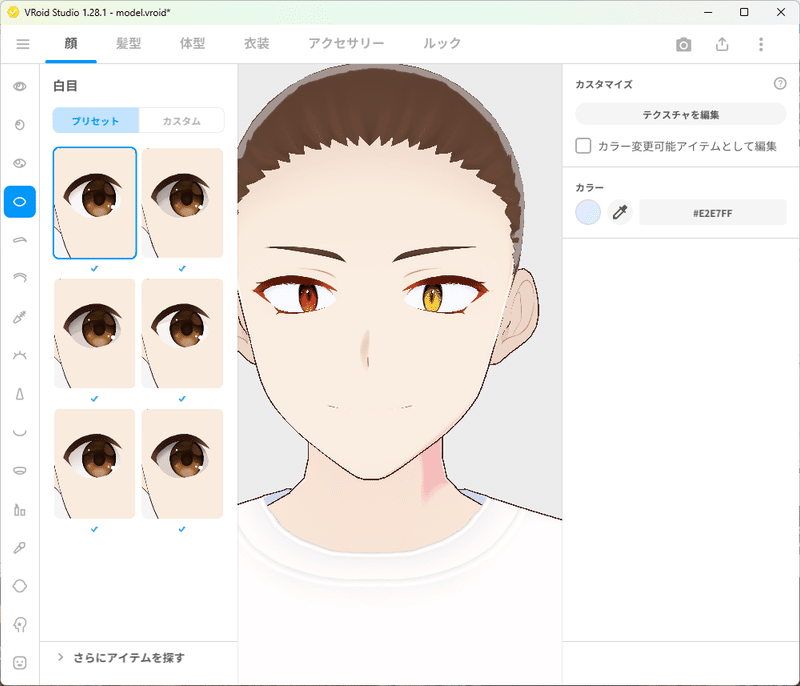This screenshot has height=686, width=800.
Task: Open the light blue color swatch
Action: click(588, 212)
